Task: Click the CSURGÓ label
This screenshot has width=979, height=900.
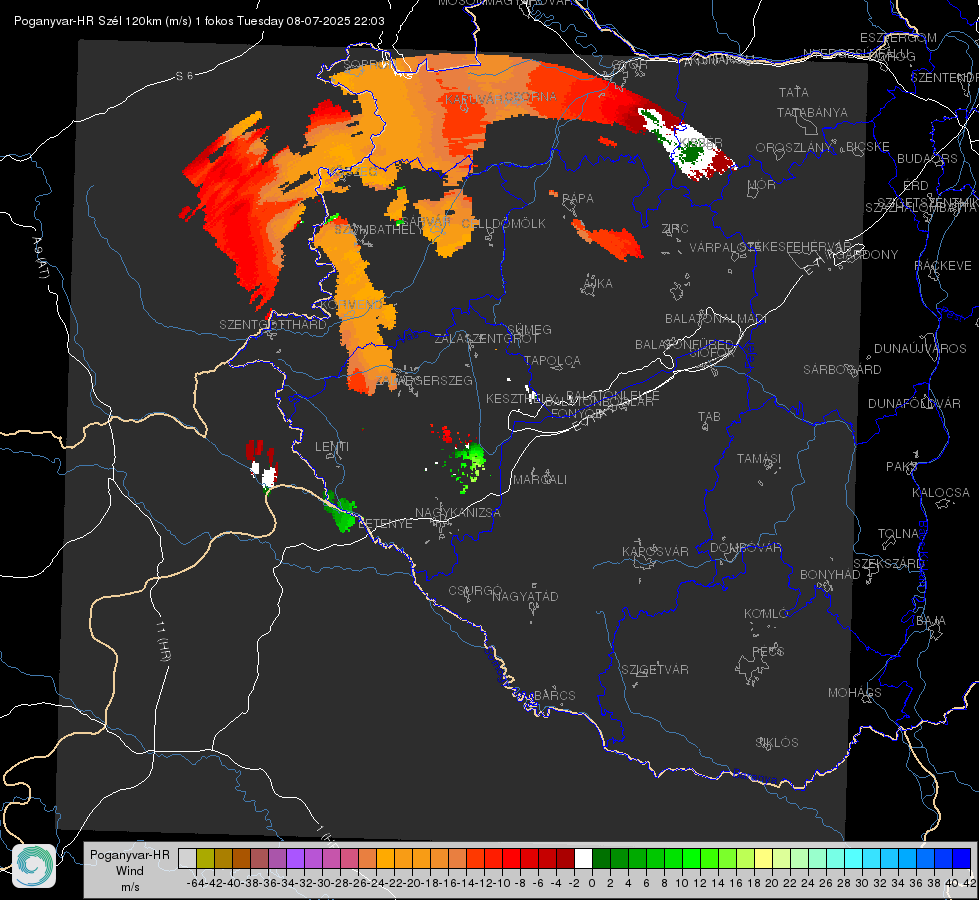Action: tap(475, 590)
